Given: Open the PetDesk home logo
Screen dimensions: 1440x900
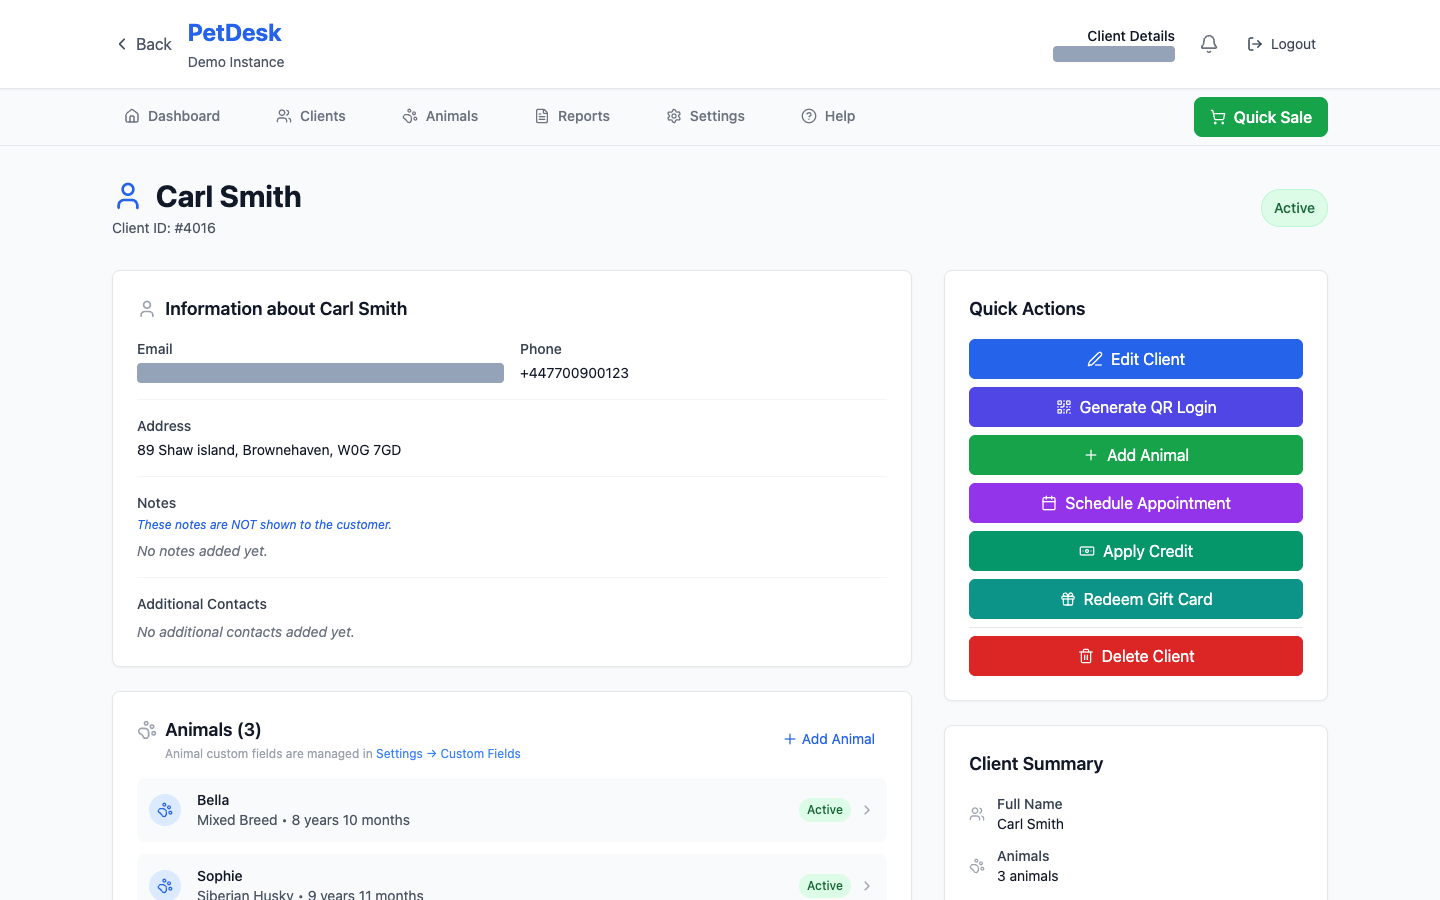Looking at the screenshot, I should click(235, 33).
